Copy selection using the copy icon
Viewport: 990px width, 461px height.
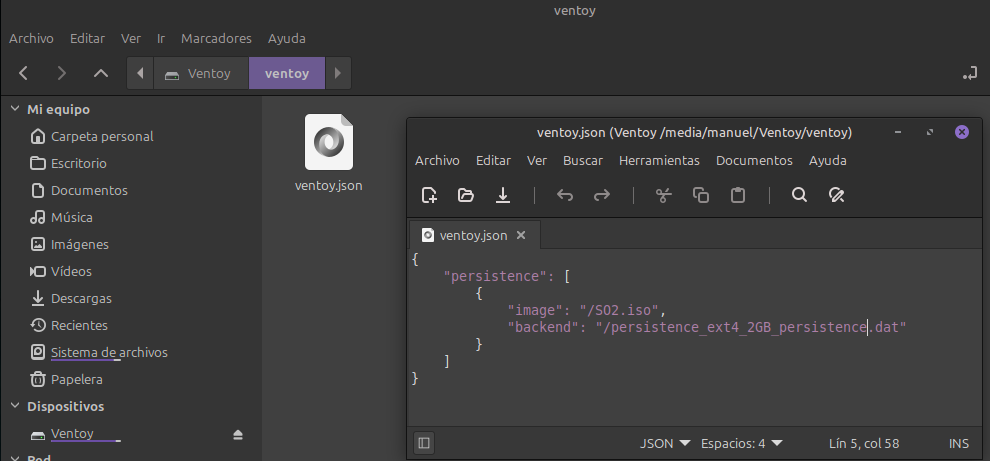(x=700, y=195)
